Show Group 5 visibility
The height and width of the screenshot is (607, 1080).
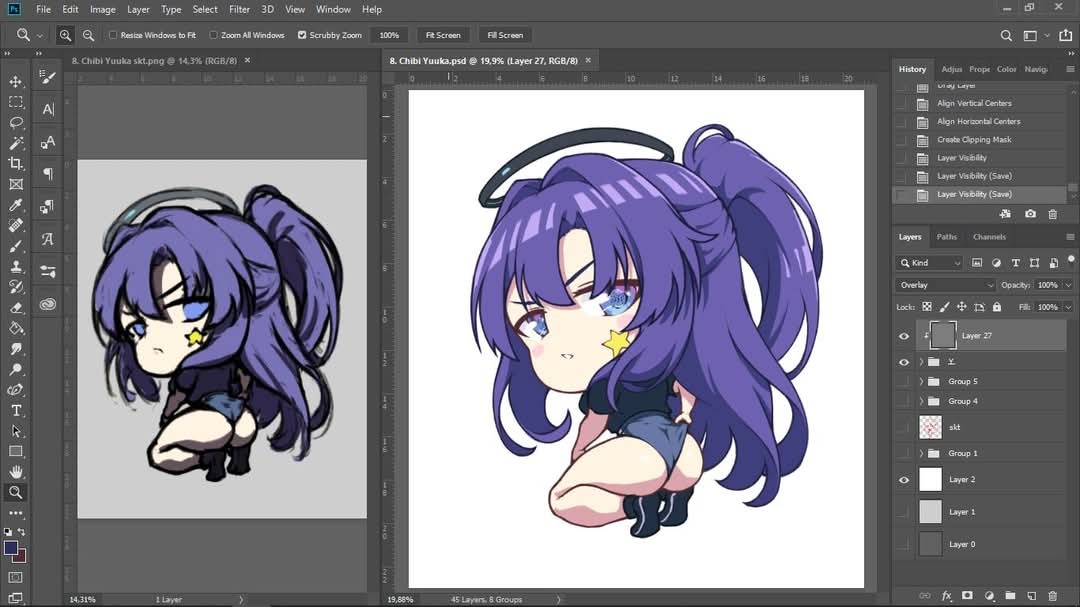[x=904, y=382]
